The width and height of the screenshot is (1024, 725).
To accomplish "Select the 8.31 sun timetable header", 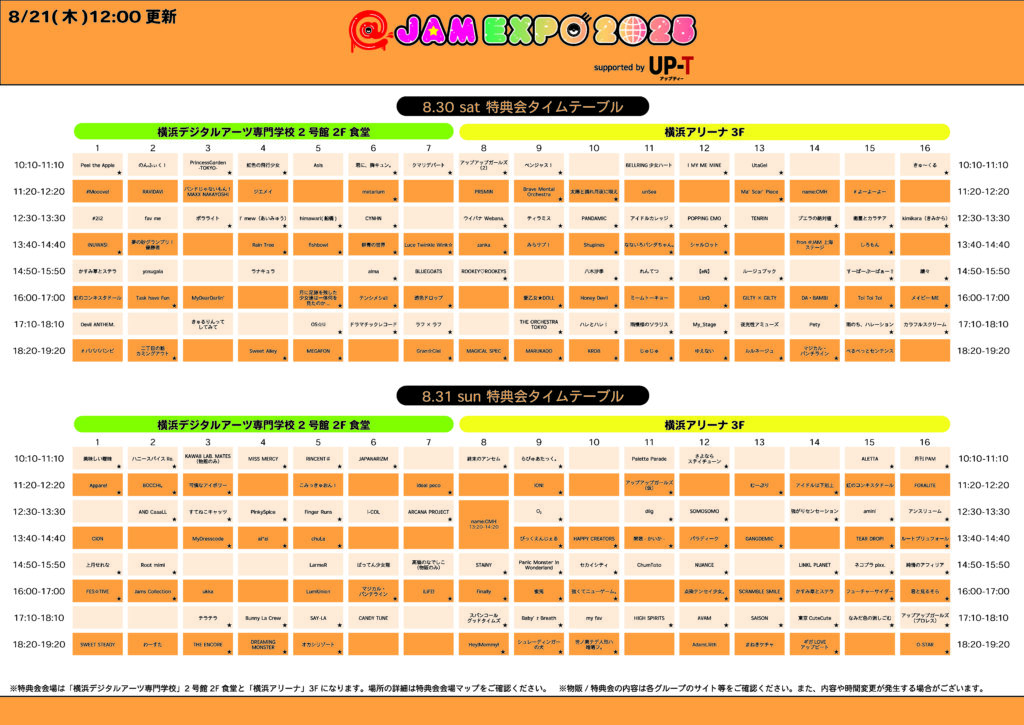I will click(x=511, y=396).
